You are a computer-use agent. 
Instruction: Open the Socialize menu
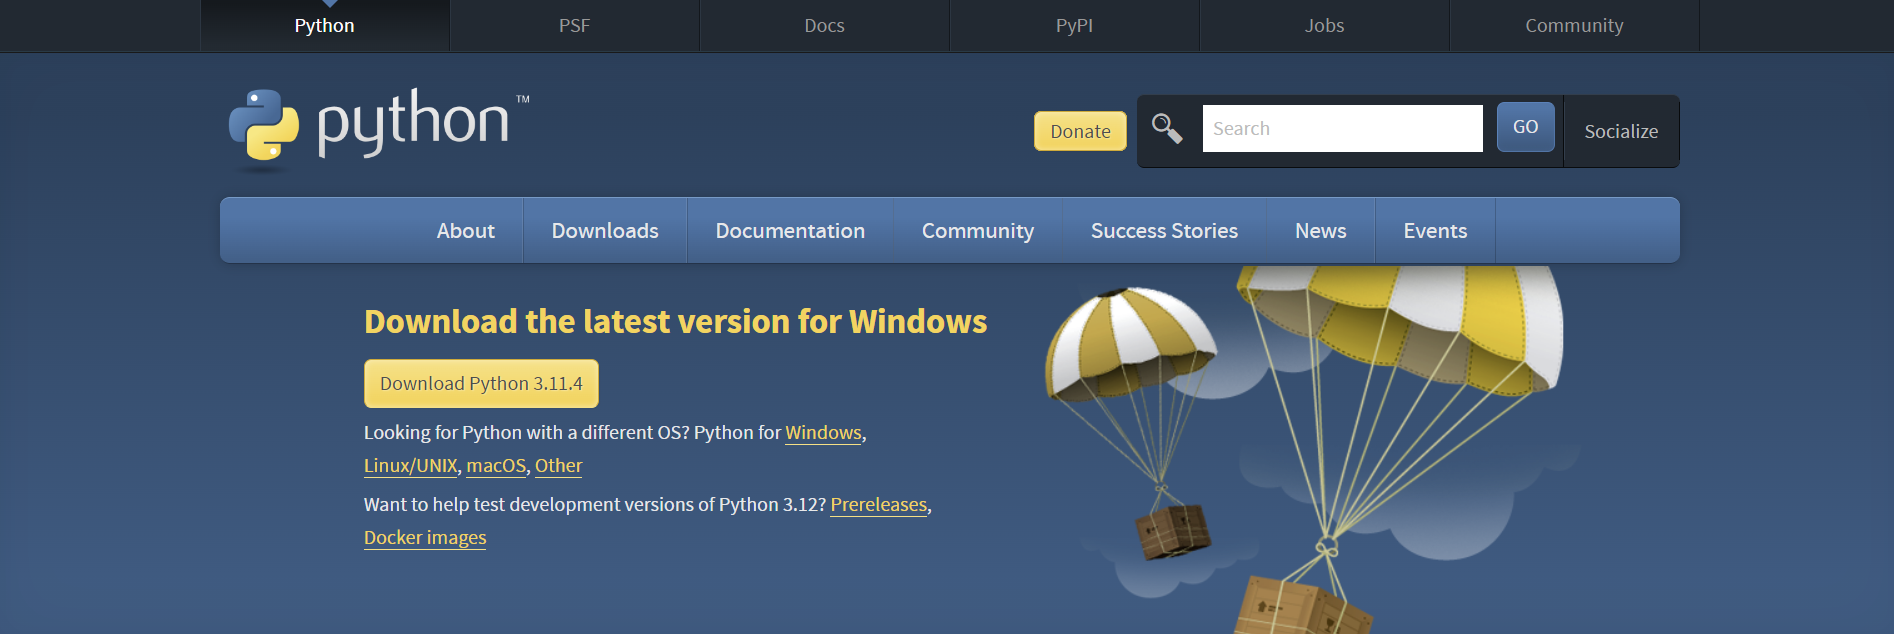click(1621, 131)
